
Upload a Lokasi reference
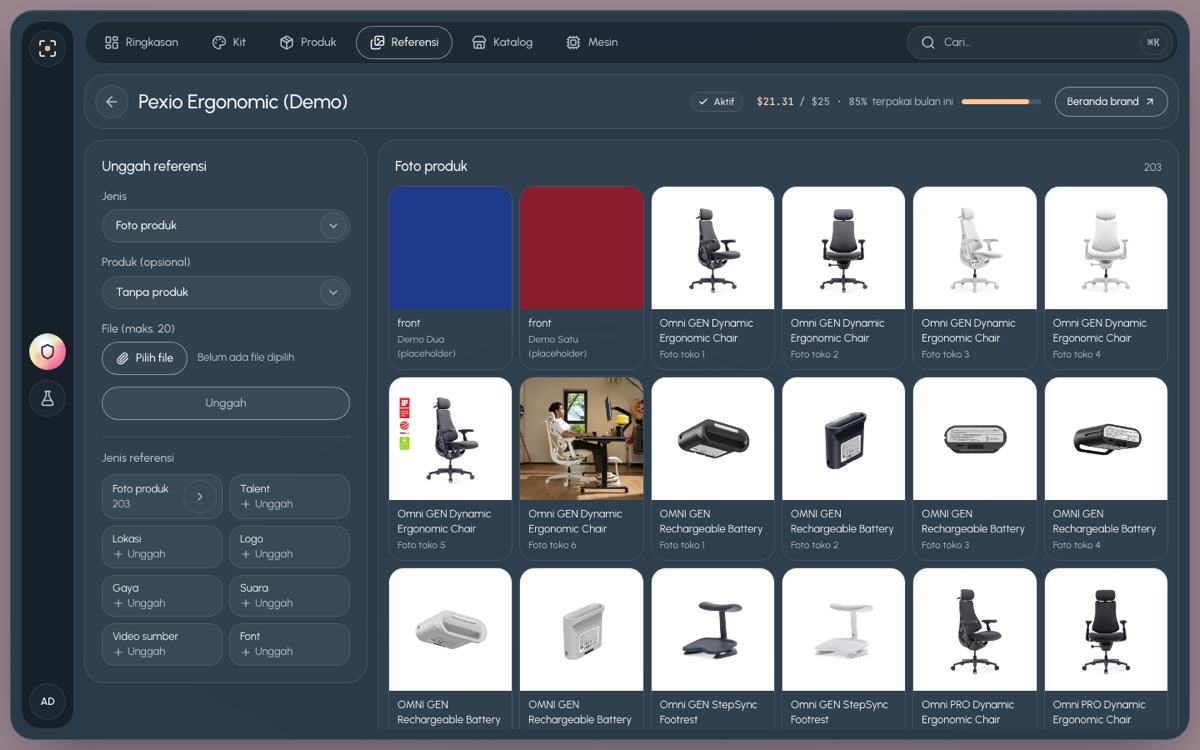click(162, 546)
